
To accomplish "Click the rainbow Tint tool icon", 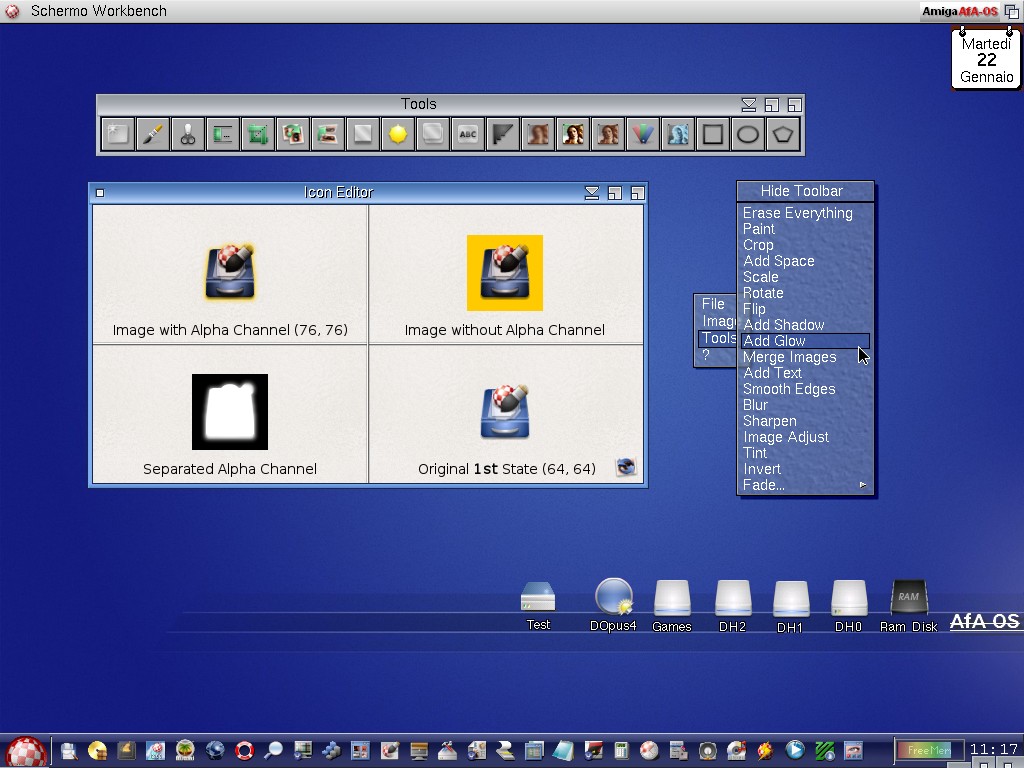I will click(x=643, y=134).
